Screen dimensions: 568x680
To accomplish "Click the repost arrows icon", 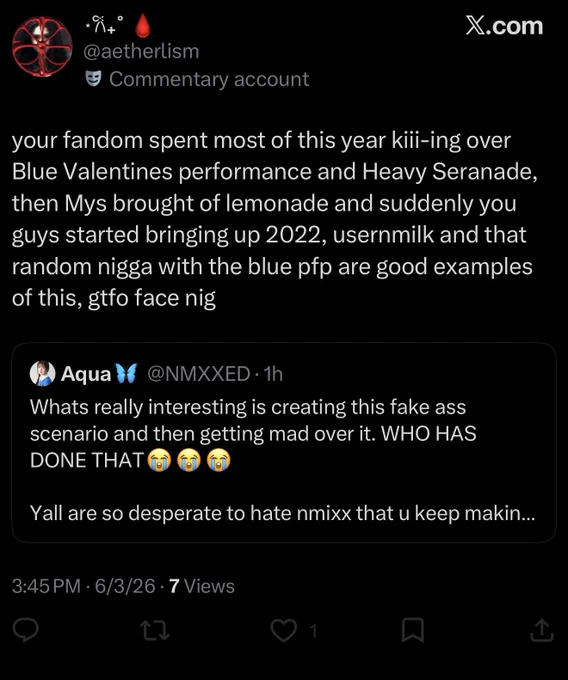I will pyautogui.click(x=154, y=631).
